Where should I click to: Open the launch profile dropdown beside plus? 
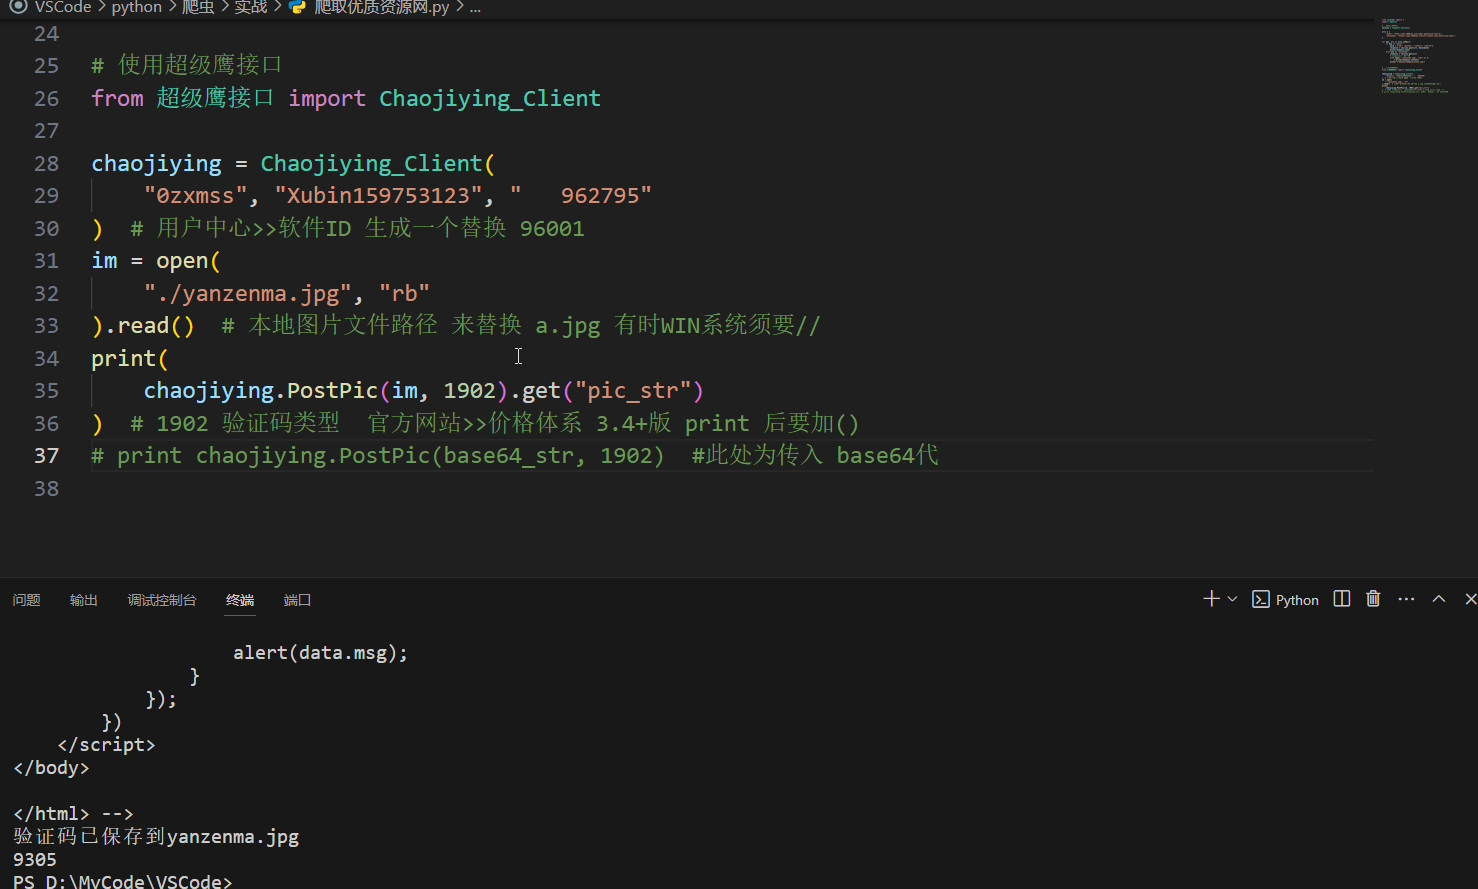[1232, 599]
